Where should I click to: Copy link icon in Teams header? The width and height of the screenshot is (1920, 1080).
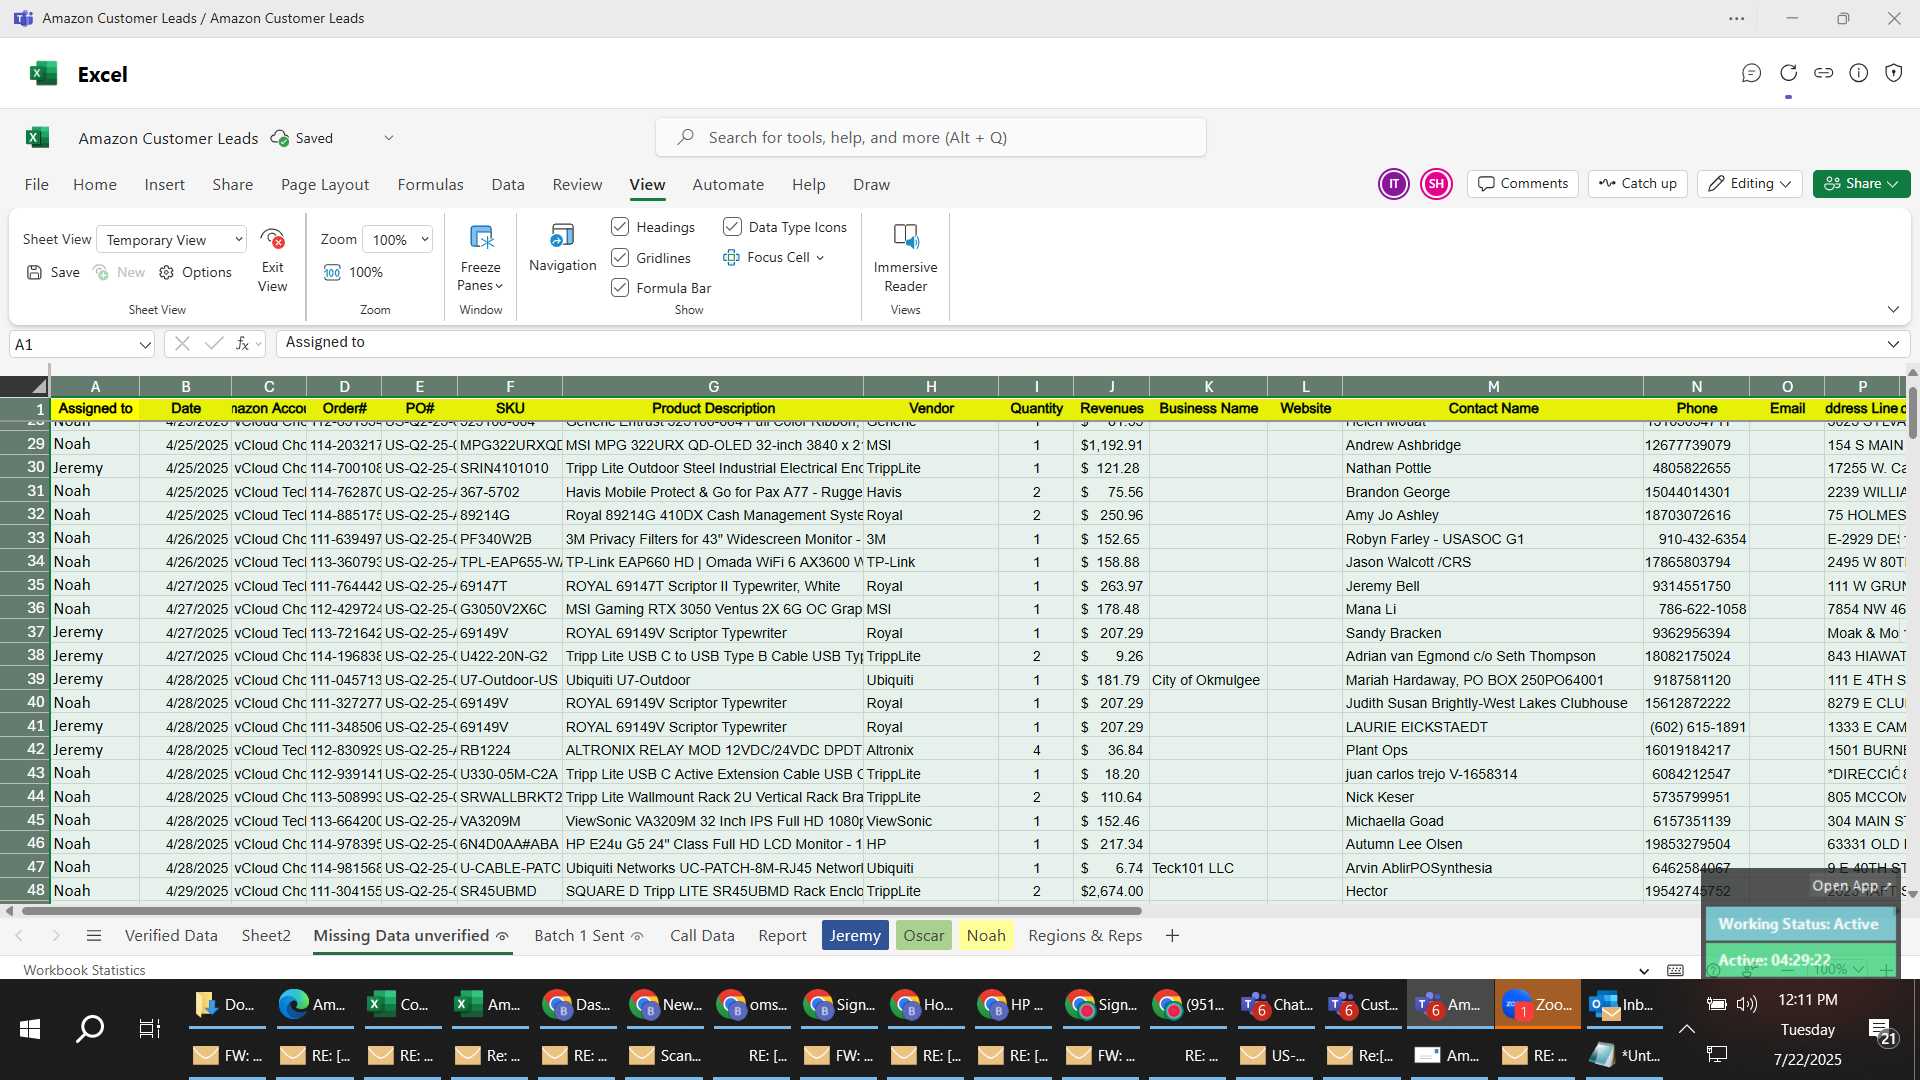pyautogui.click(x=1824, y=73)
